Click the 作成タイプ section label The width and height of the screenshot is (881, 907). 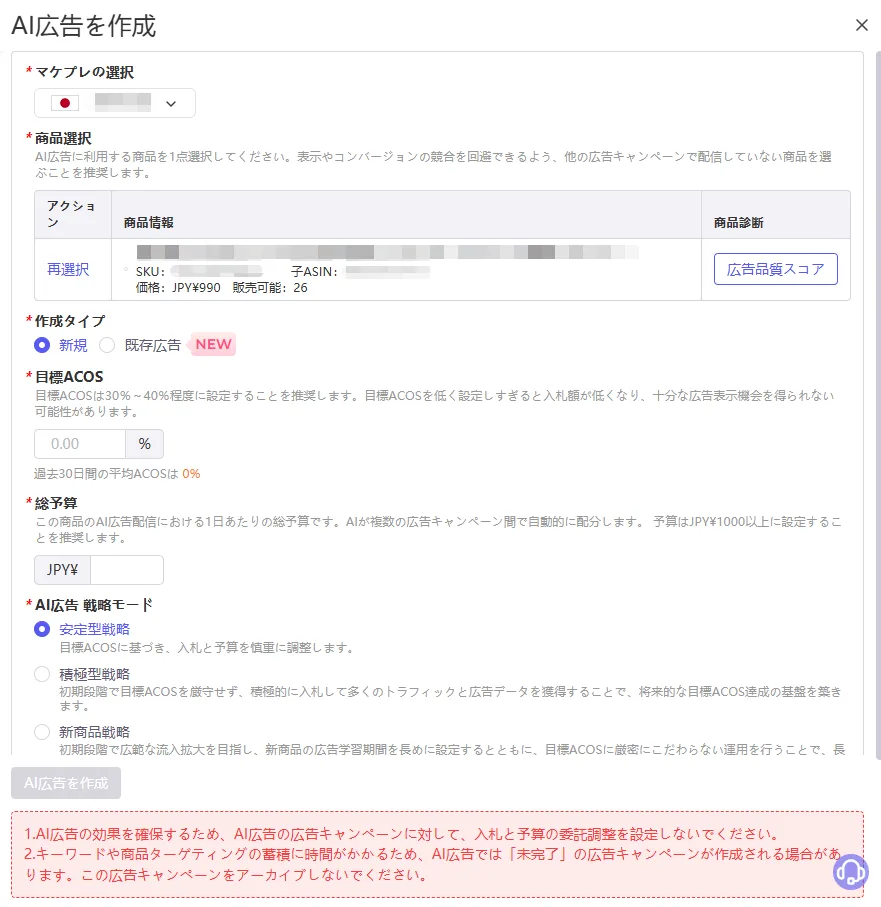(x=70, y=321)
